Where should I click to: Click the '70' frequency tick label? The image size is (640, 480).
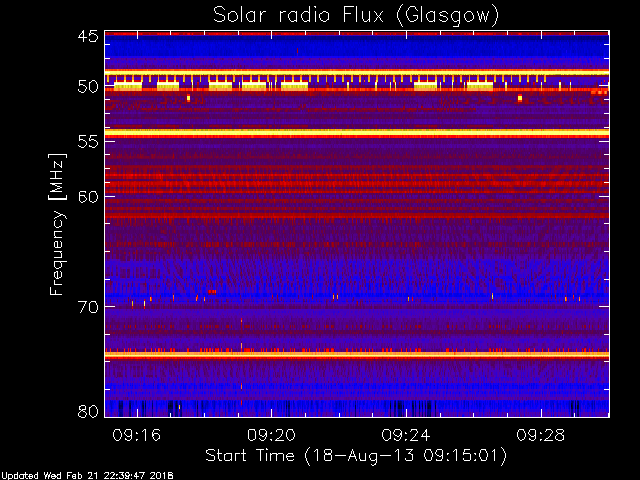[89, 307]
